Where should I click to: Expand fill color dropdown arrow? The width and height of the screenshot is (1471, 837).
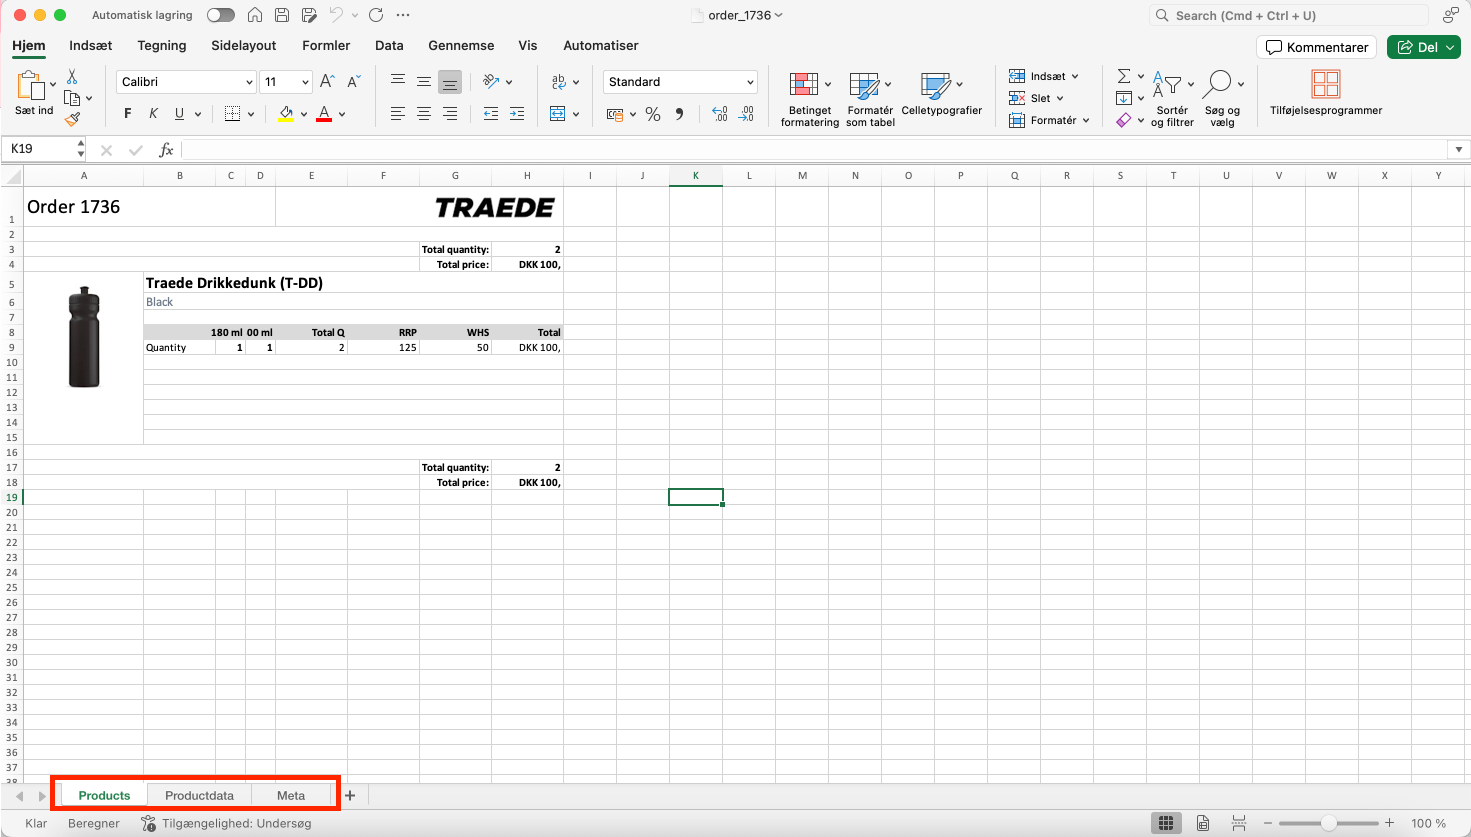[304, 114]
